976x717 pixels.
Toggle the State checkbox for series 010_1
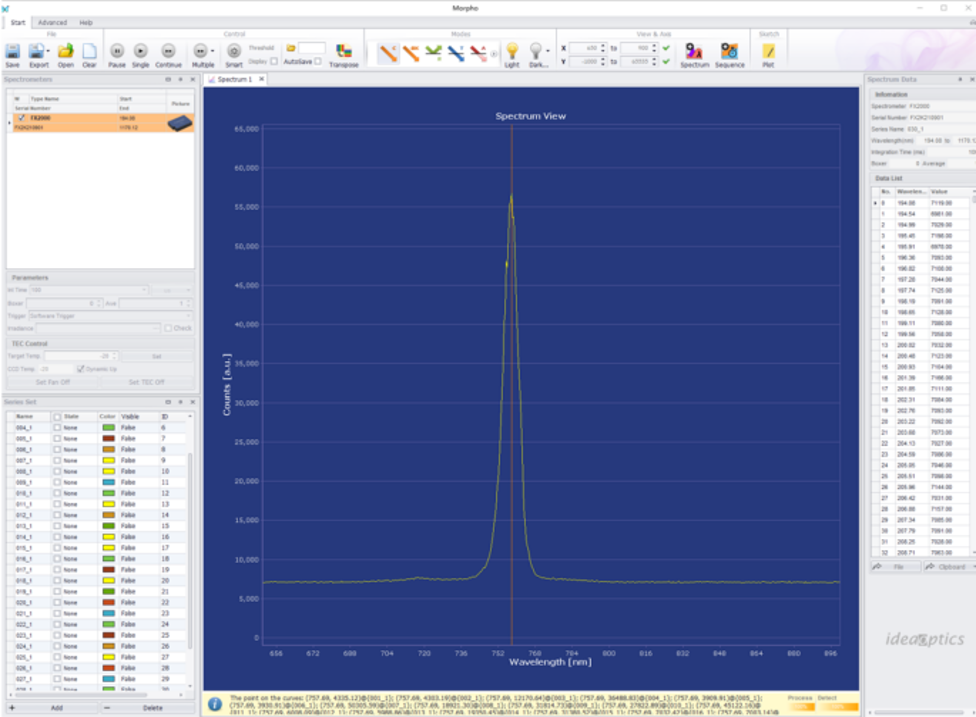(x=57, y=493)
